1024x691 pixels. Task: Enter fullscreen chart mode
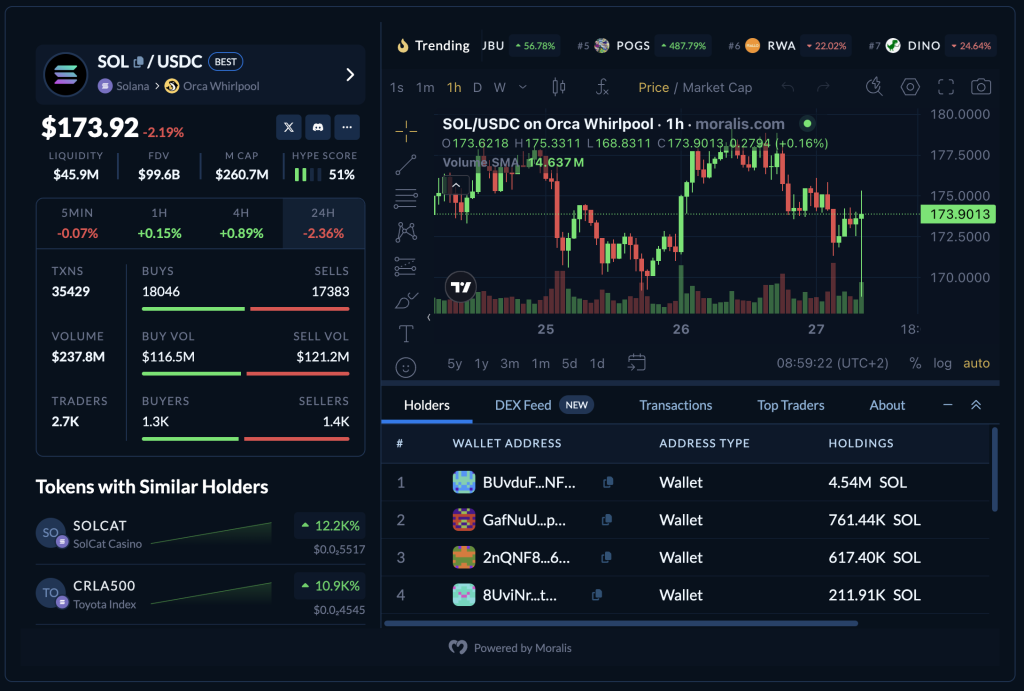click(x=946, y=87)
